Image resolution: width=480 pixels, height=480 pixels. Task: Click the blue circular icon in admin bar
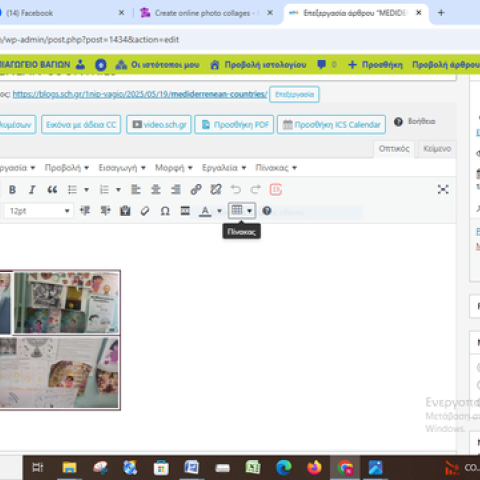pos(101,65)
